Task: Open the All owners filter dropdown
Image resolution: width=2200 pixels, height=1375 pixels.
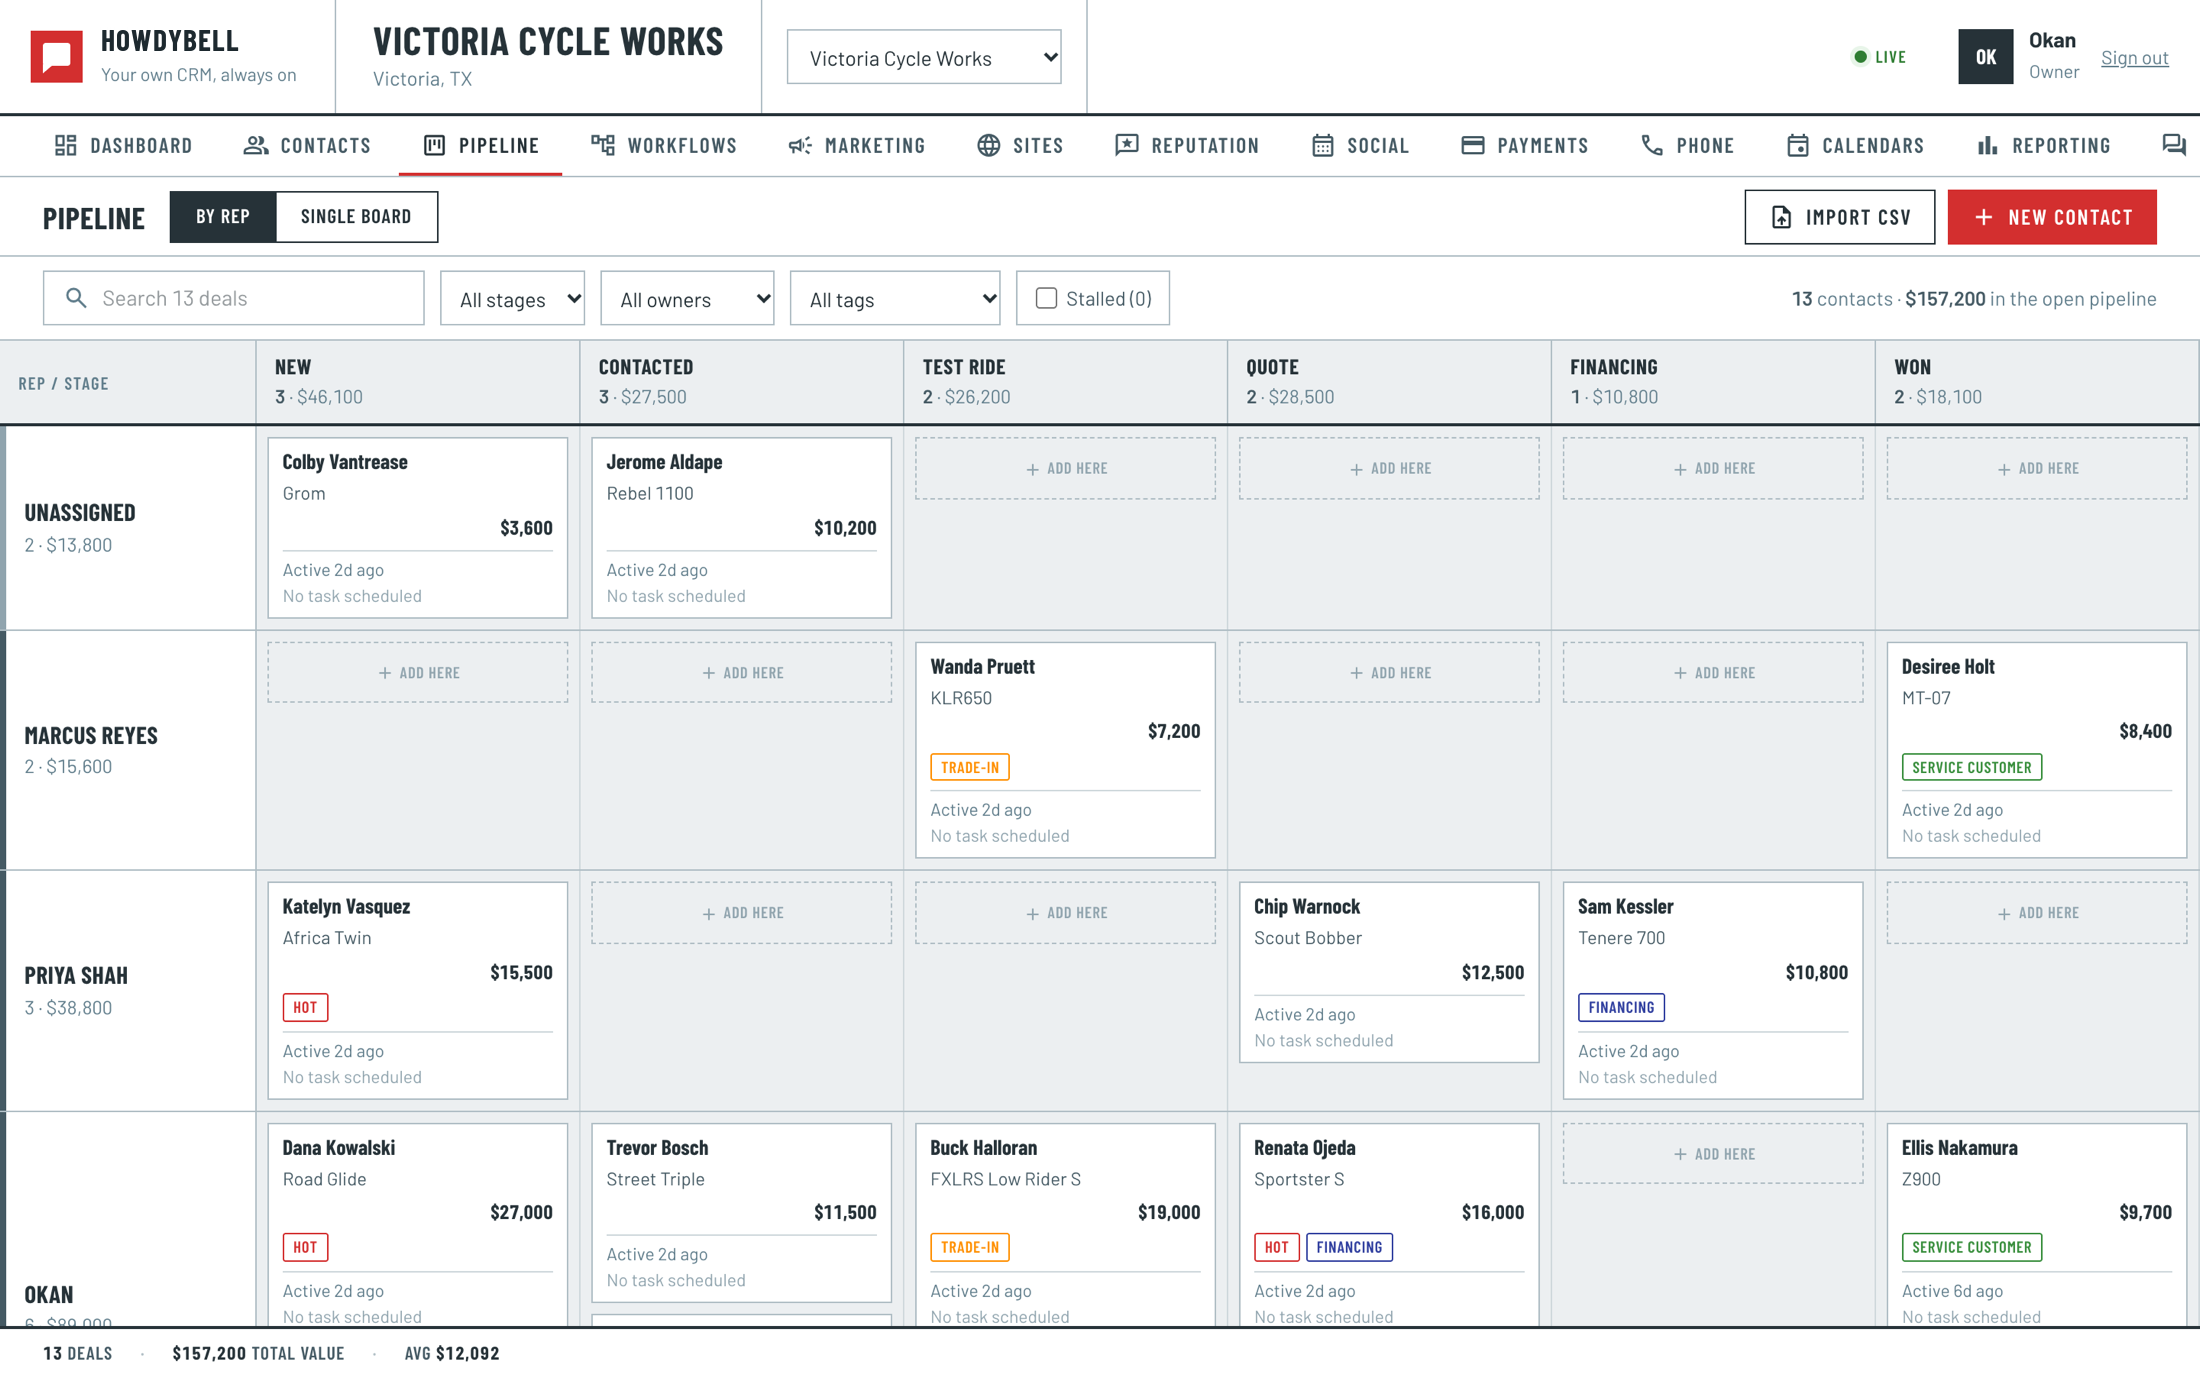Action: point(687,298)
